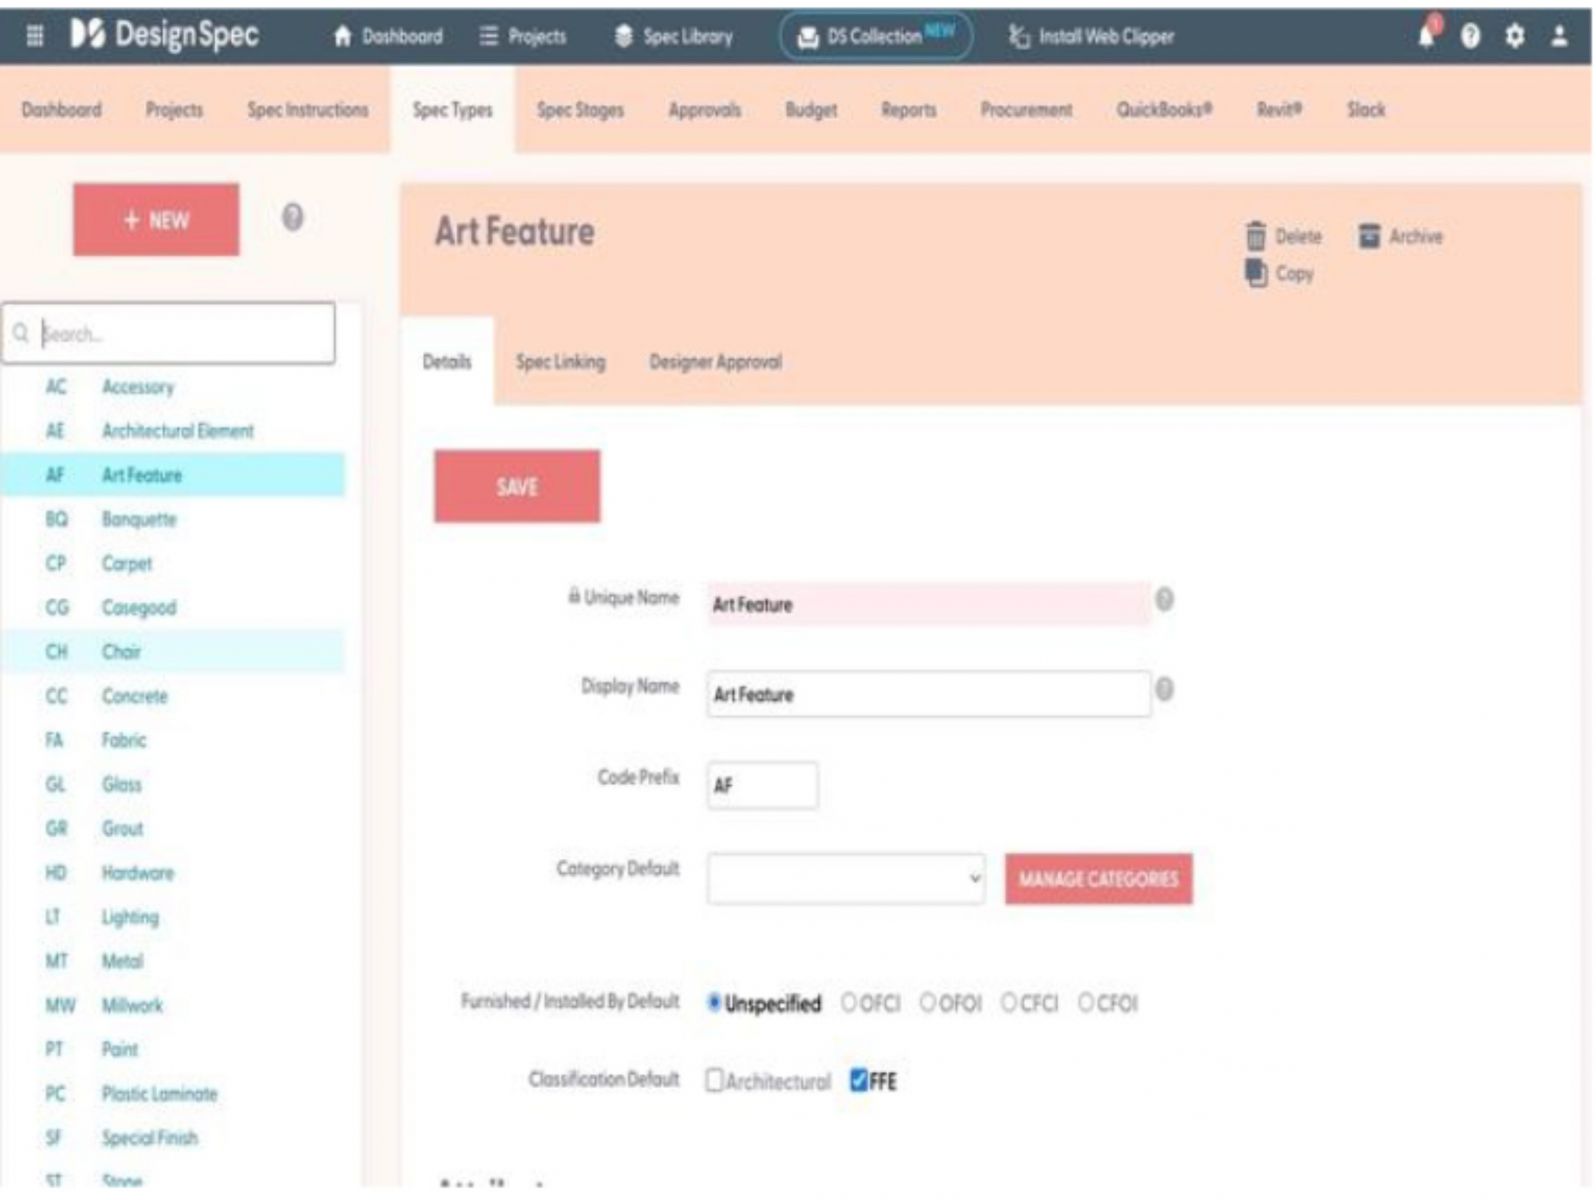Click the MANAGE CATEGORIES button
Image resolution: width=1596 pixels, height=1200 pixels.
tap(1098, 879)
